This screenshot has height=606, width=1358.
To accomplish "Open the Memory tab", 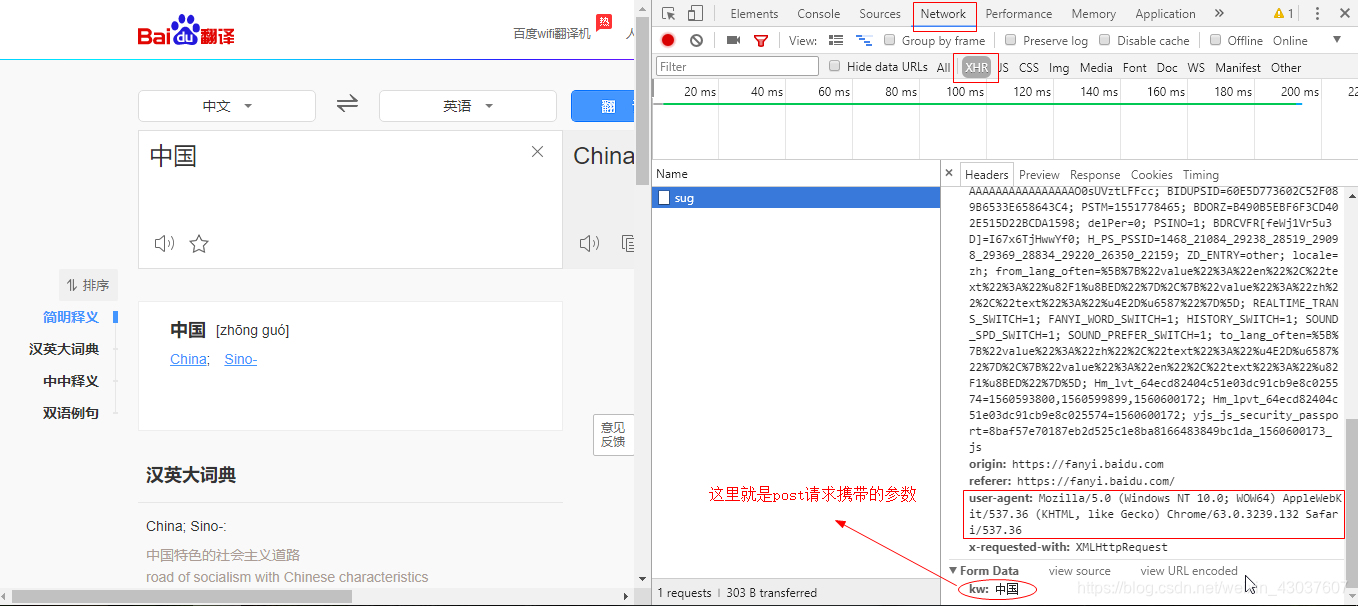I will [1094, 14].
